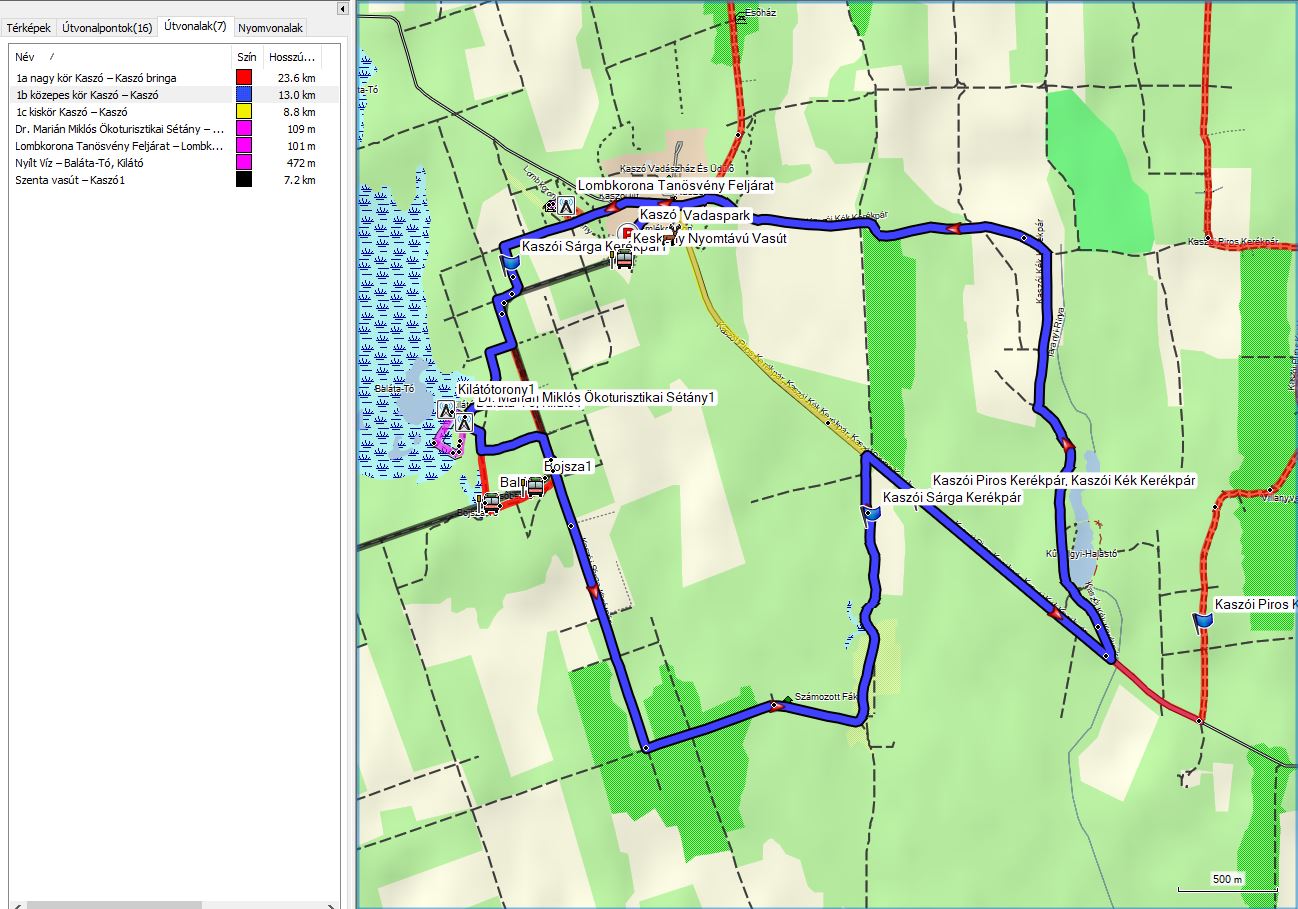Click the blue flag for Kaszói Piros waypoint

coord(1202,621)
